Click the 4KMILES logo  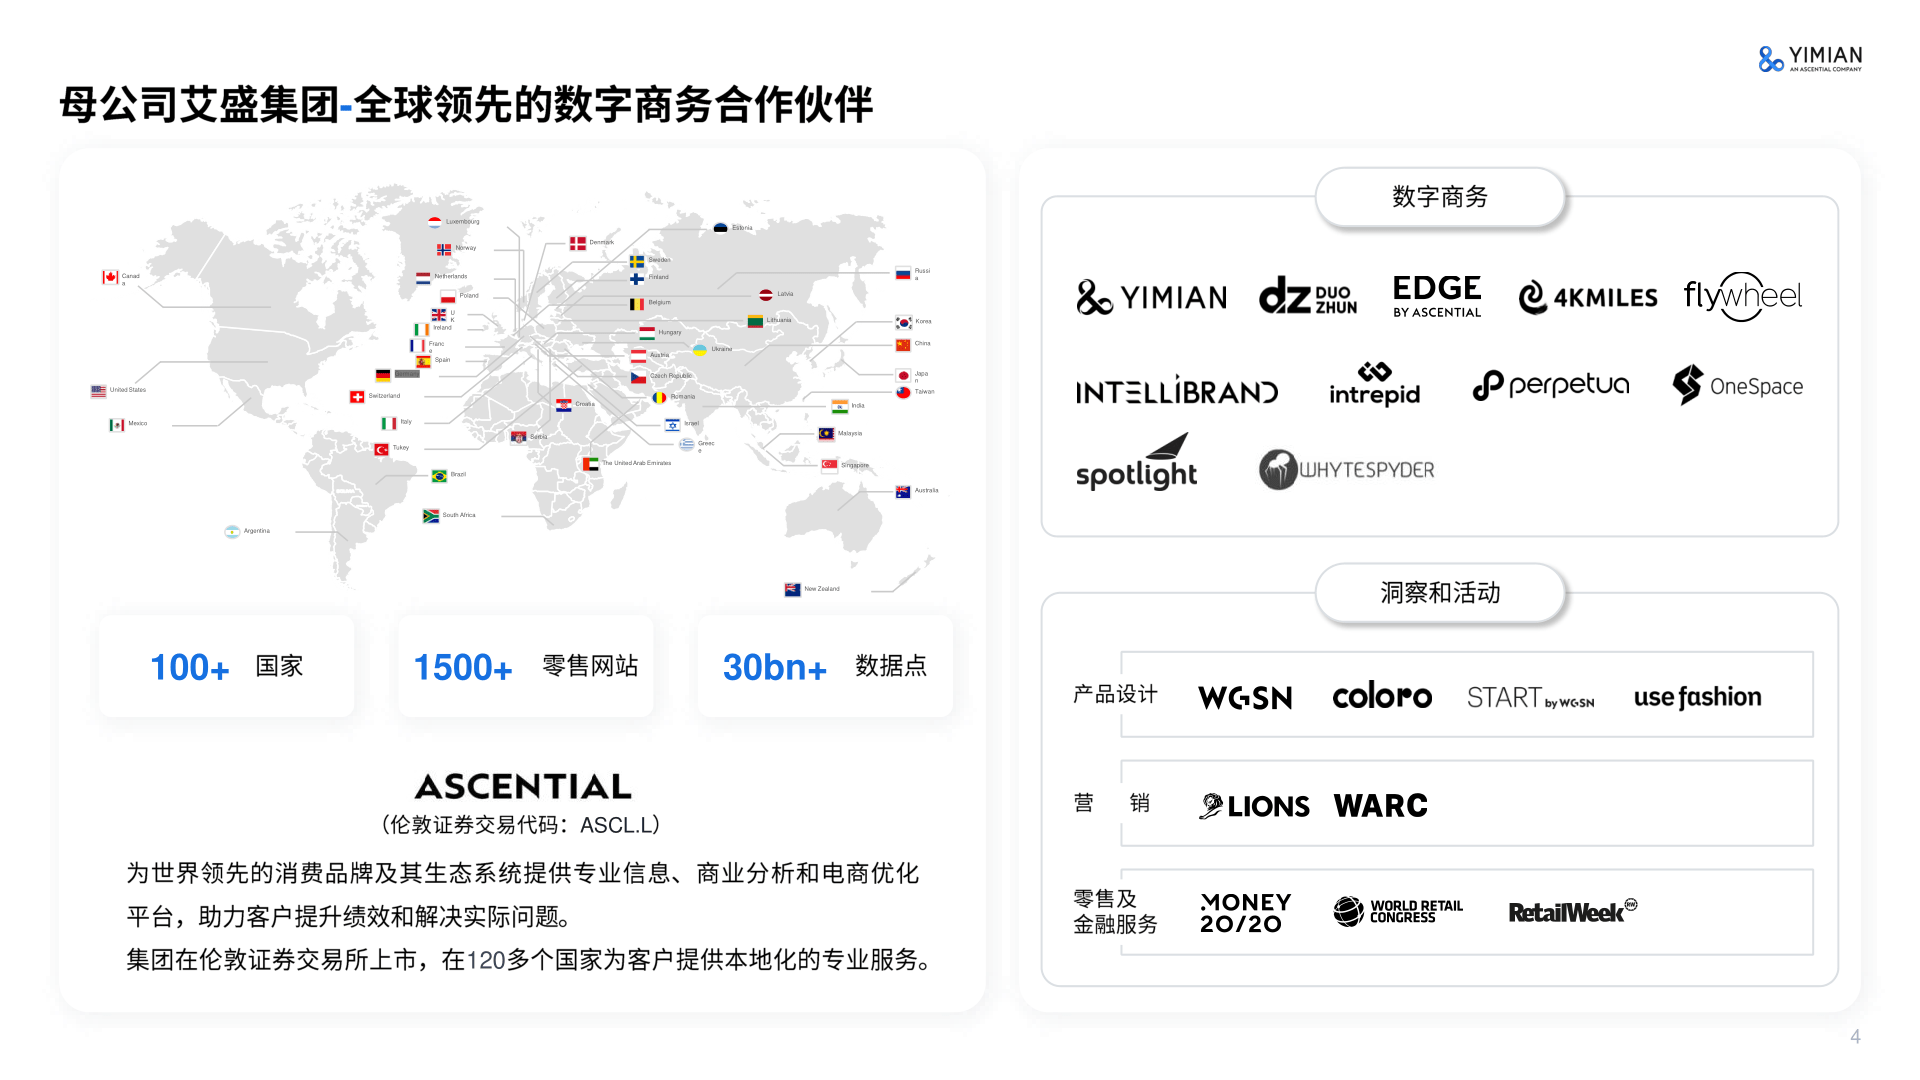click(1588, 297)
